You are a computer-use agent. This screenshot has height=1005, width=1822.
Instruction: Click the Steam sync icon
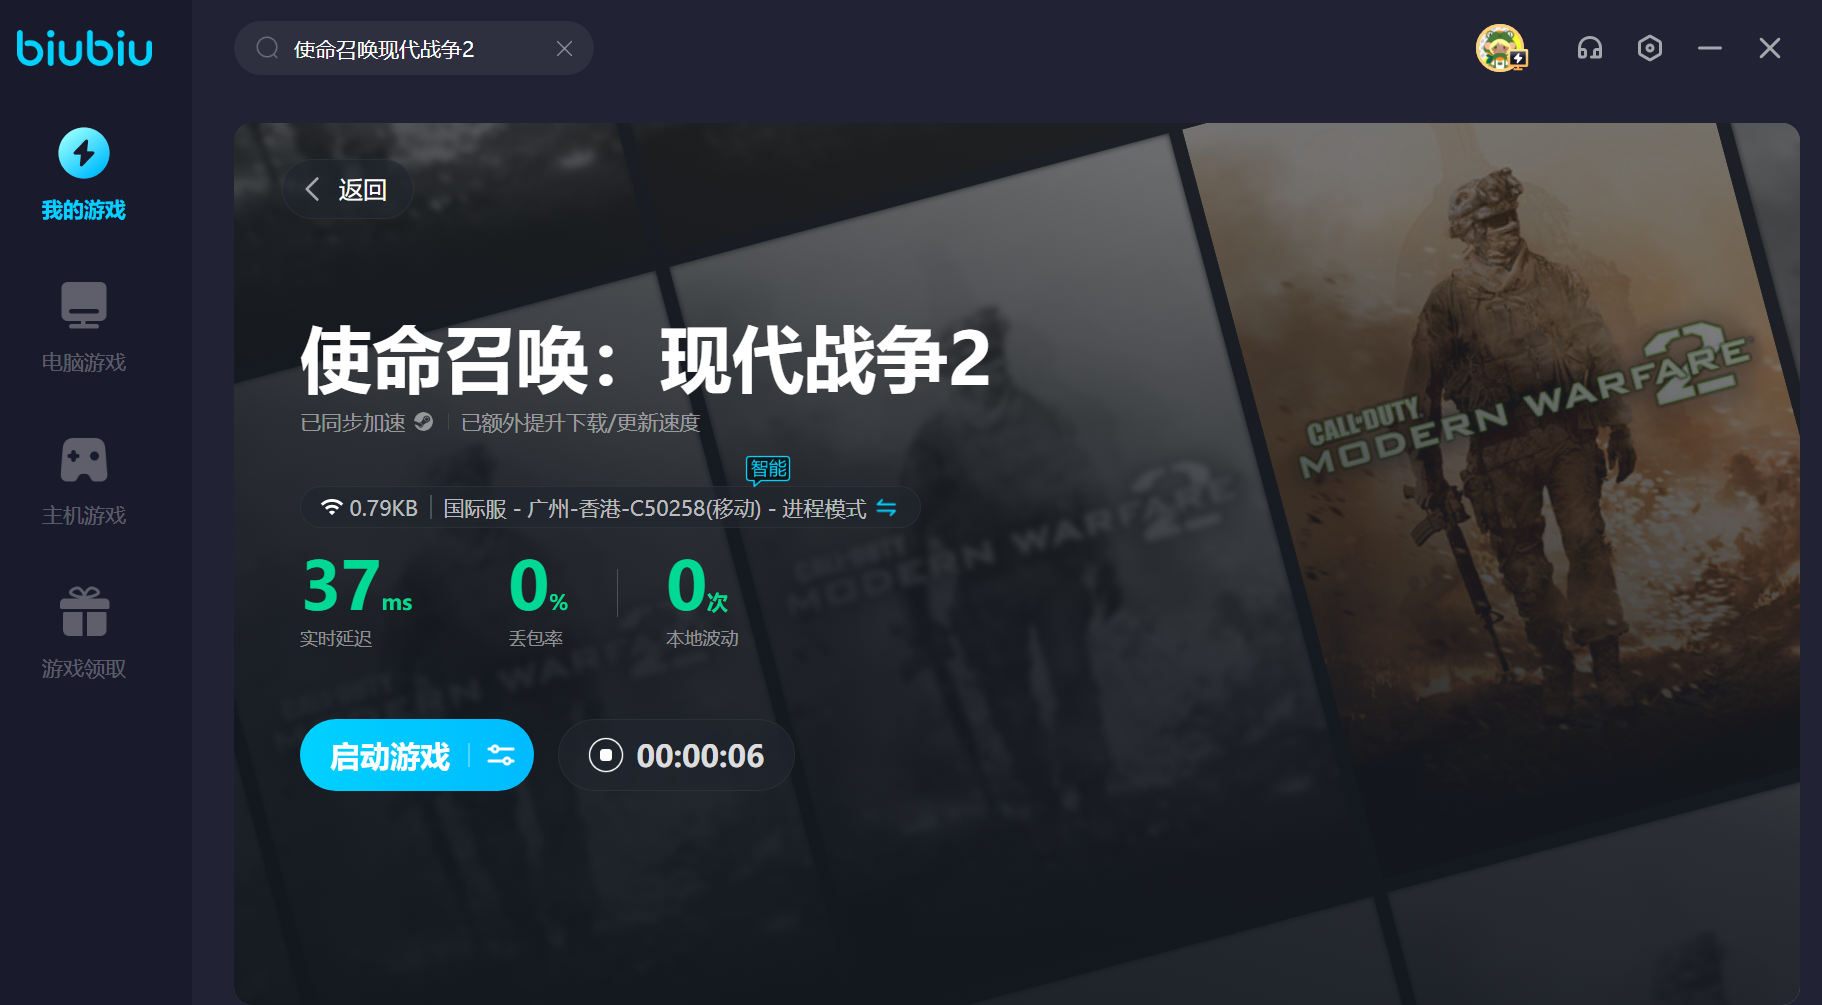click(424, 422)
